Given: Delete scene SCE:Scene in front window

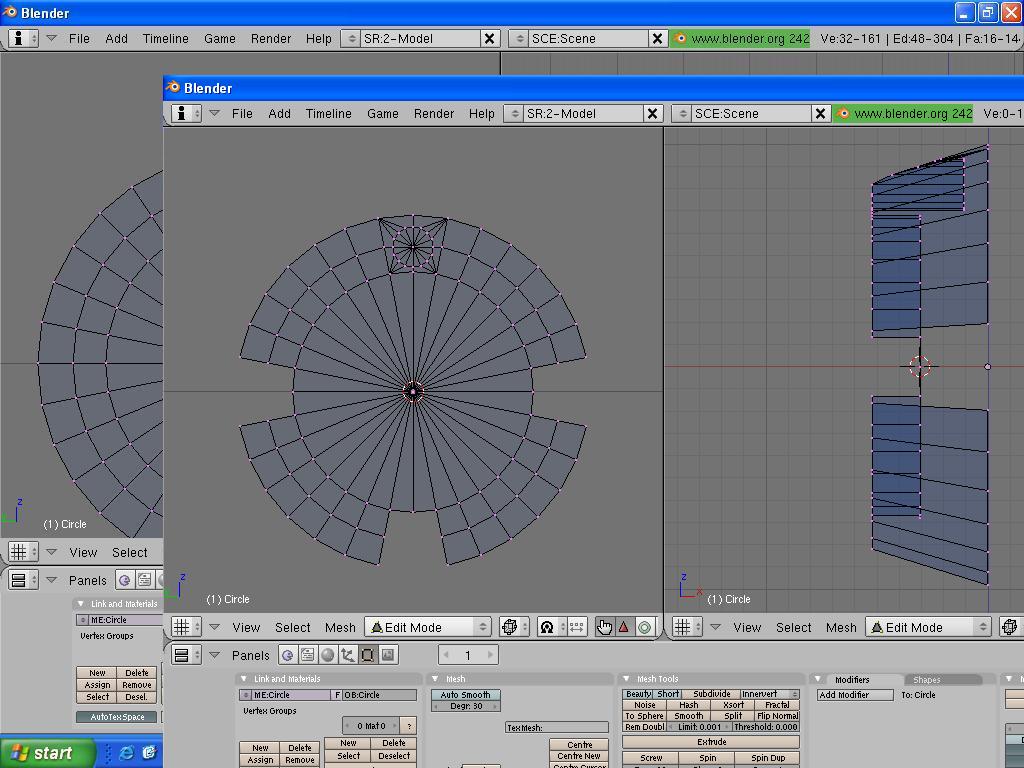Looking at the screenshot, I should tap(820, 114).
